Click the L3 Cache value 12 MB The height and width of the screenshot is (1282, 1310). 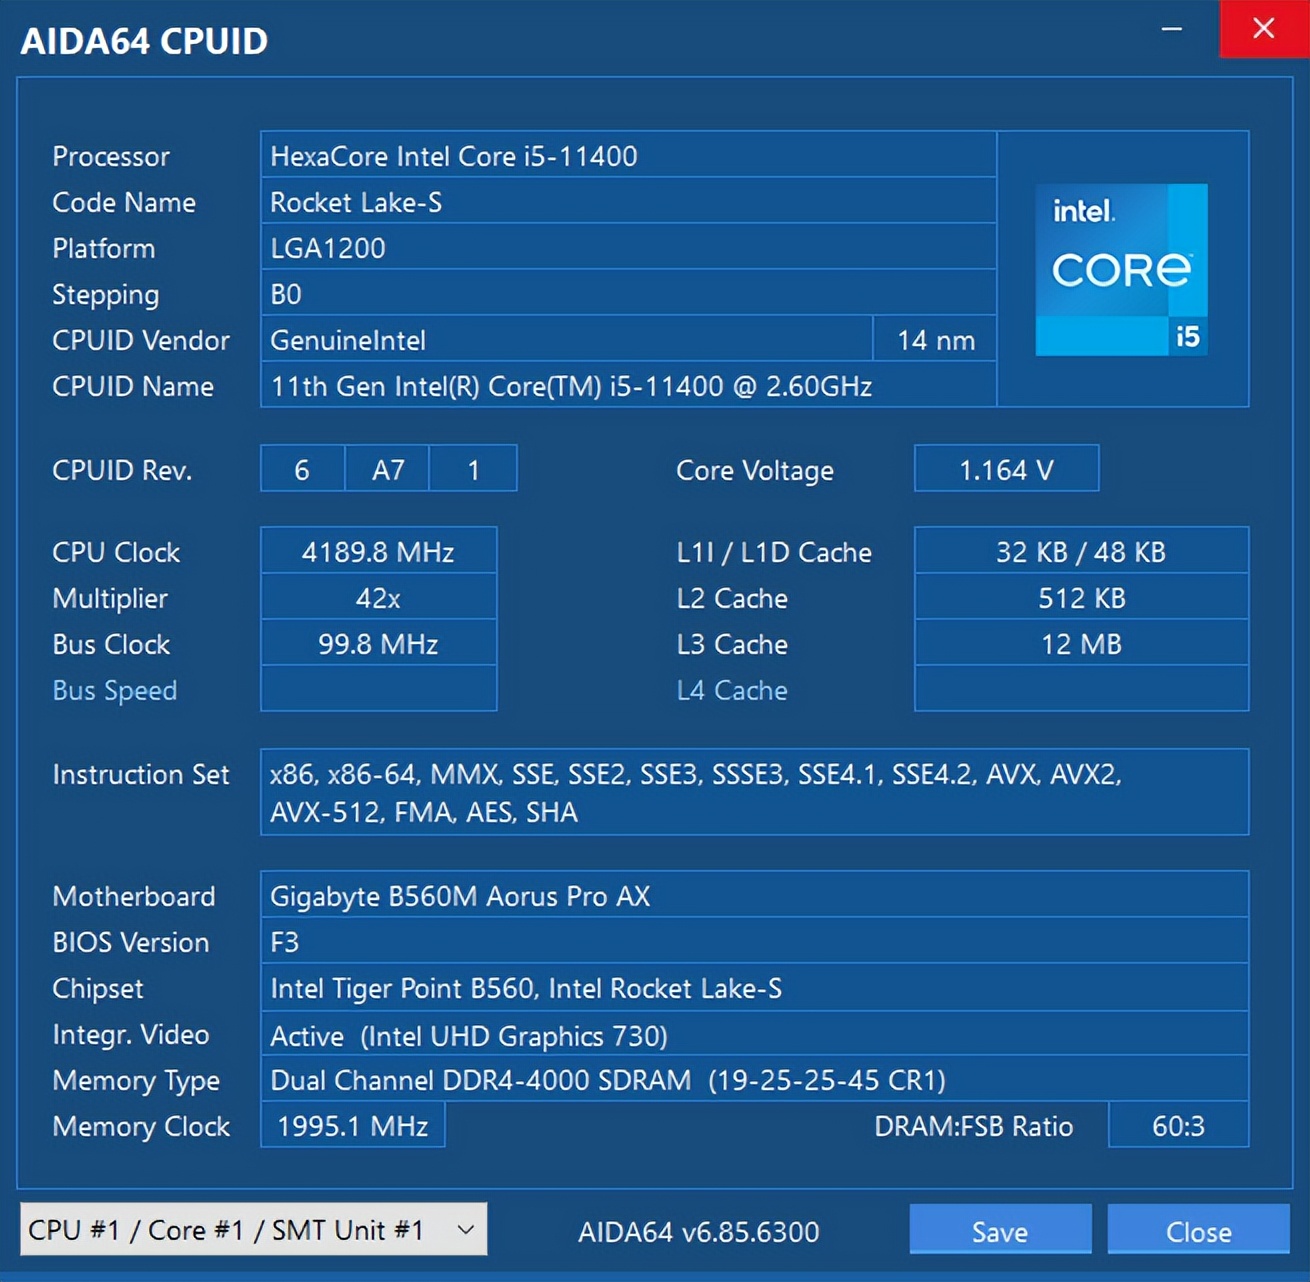point(1080,644)
